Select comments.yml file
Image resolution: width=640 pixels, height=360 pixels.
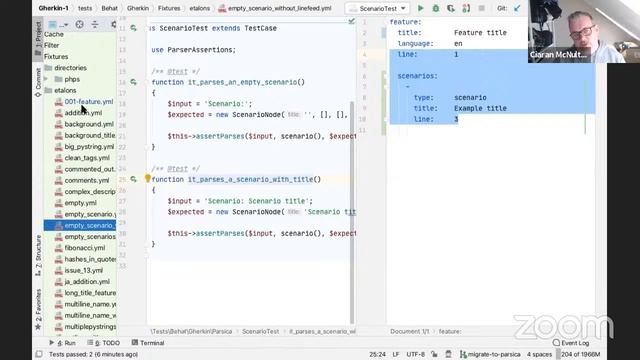click(x=87, y=180)
